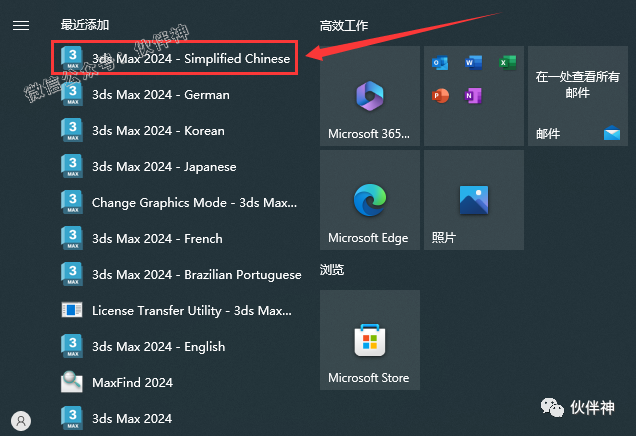The width and height of the screenshot is (636, 436).
Task: Click the Brazilian Portuguese 3ds Max icon
Action: [72, 275]
